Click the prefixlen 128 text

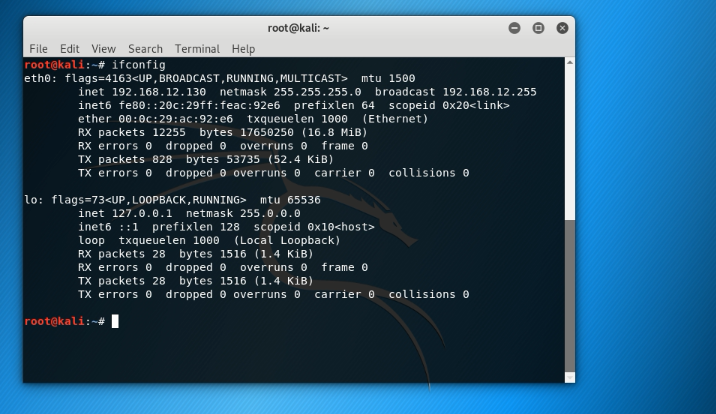tap(196, 227)
